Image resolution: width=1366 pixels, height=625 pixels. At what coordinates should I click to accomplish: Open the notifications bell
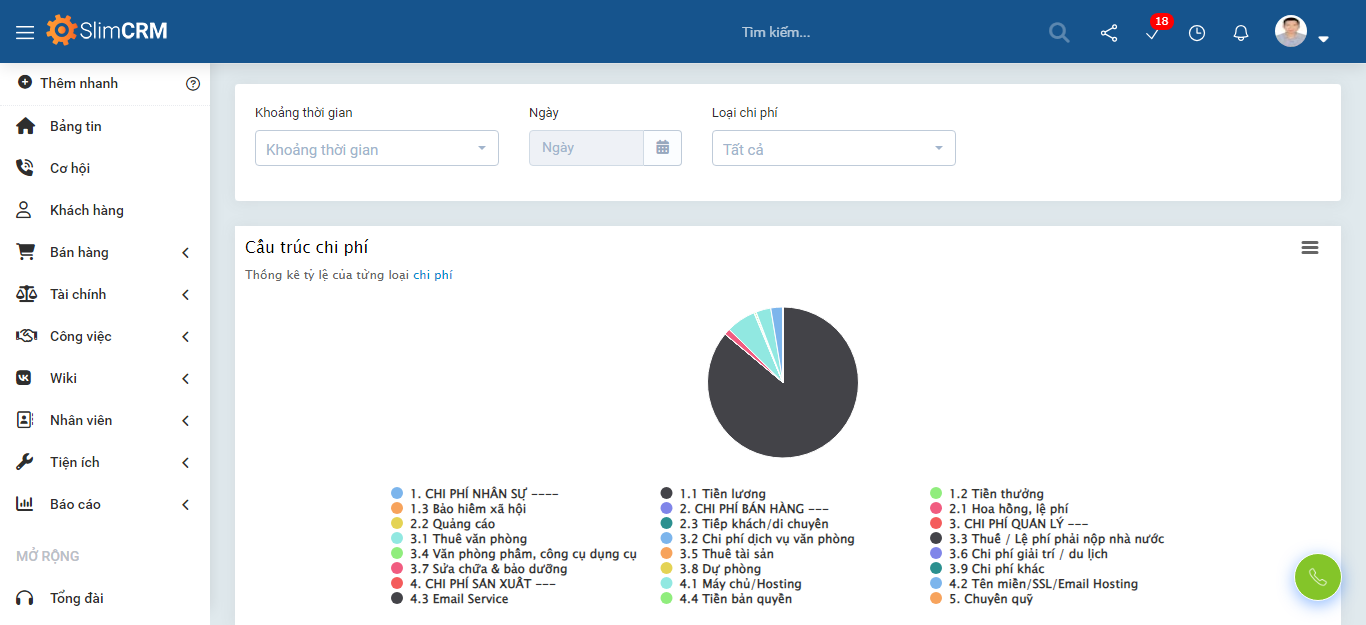(x=1240, y=32)
